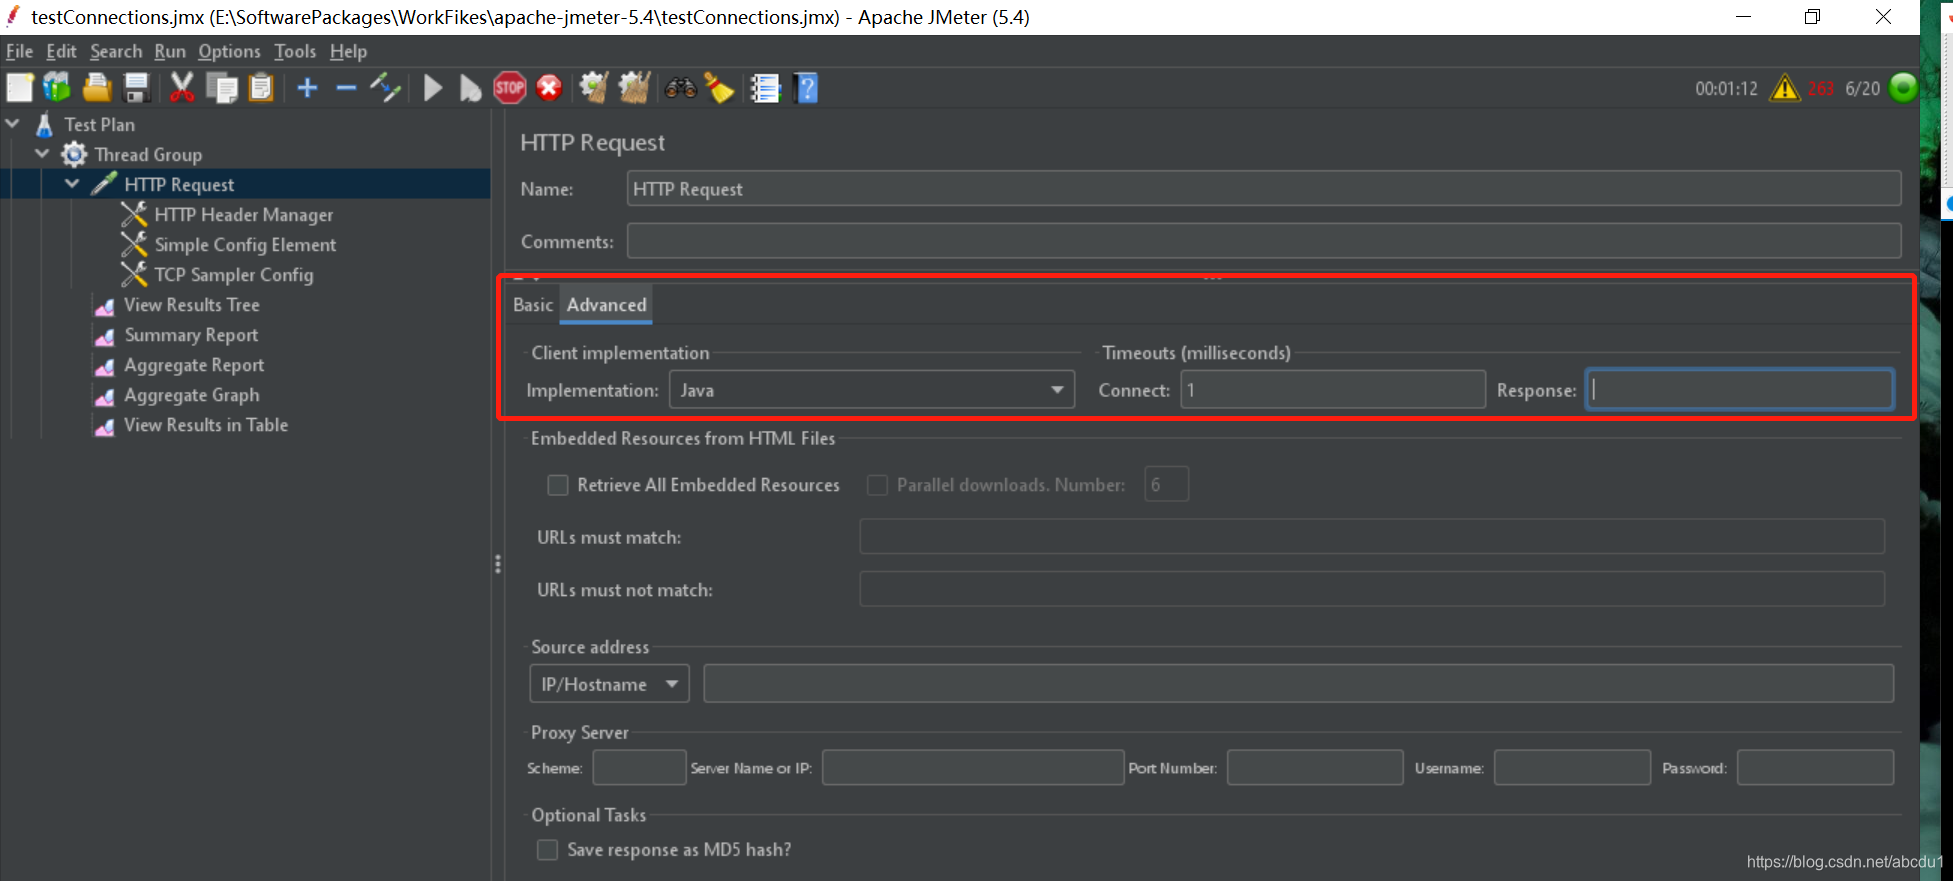Select Summary Report listener

[x=191, y=335]
